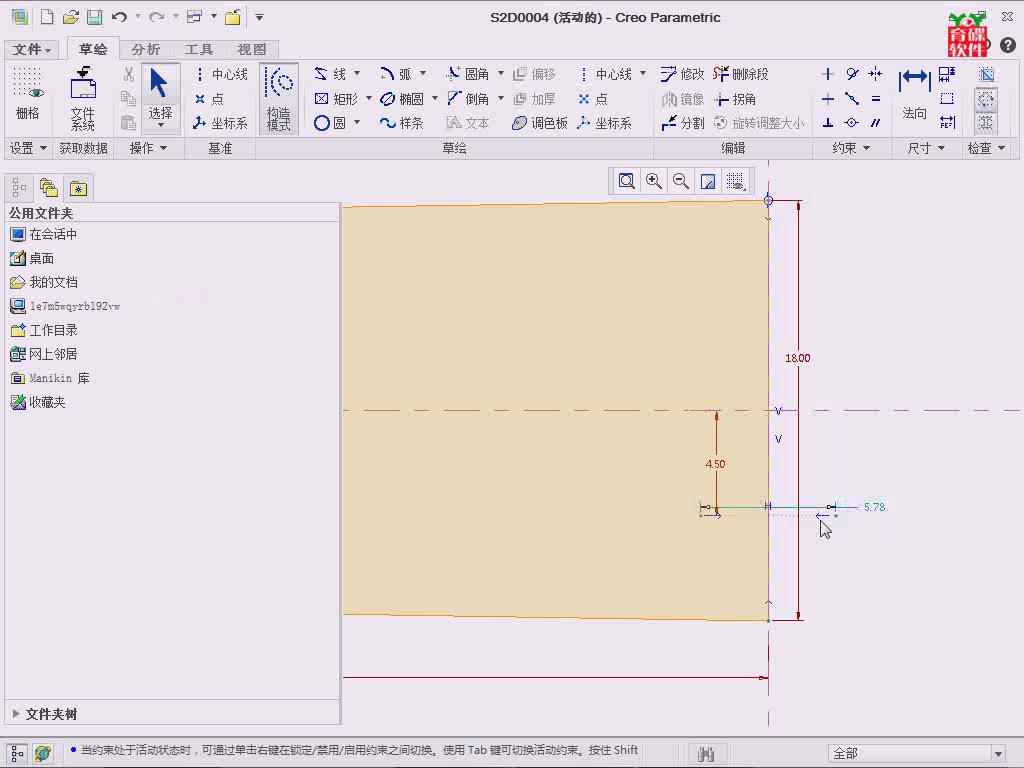The image size is (1024, 768).
Task: Open the Manikin 库 library folder
Action: point(50,378)
